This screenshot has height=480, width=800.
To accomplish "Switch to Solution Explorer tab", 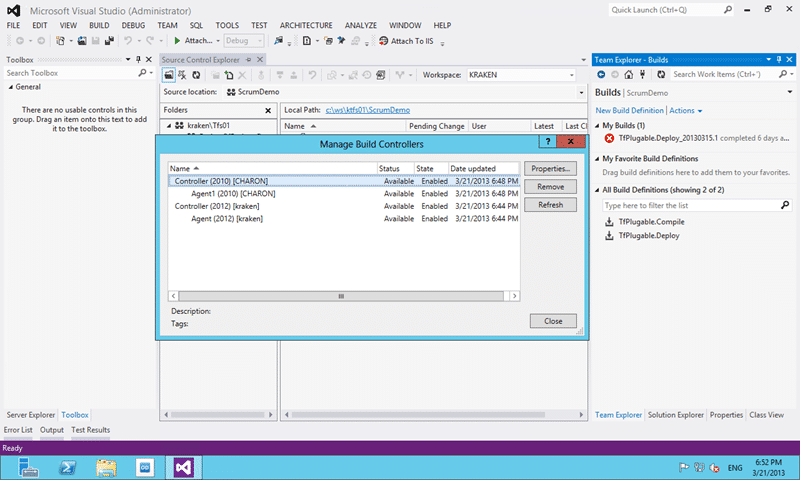I will [x=676, y=415].
